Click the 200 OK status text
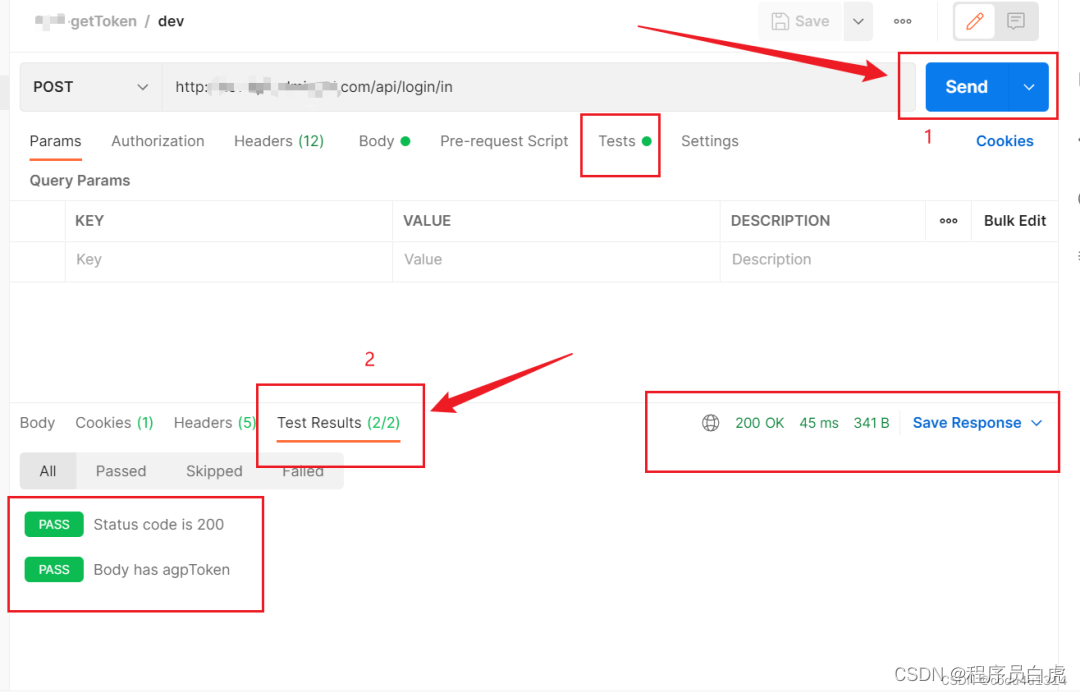The width and height of the screenshot is (1080, 693). (x=760, y=423)
